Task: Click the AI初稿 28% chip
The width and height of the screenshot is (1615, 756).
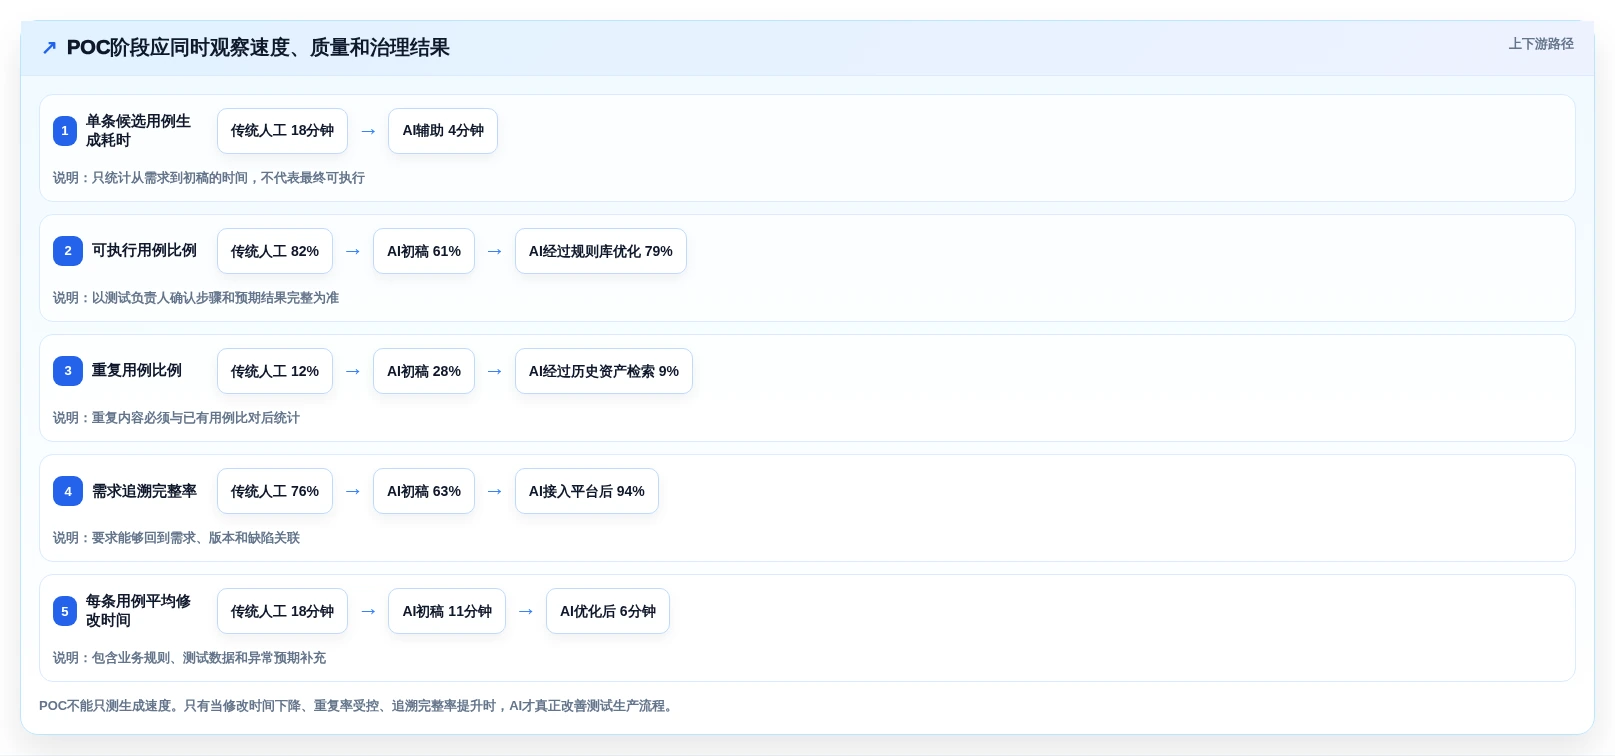Action: pyautogui.click(x=424, y=371)
